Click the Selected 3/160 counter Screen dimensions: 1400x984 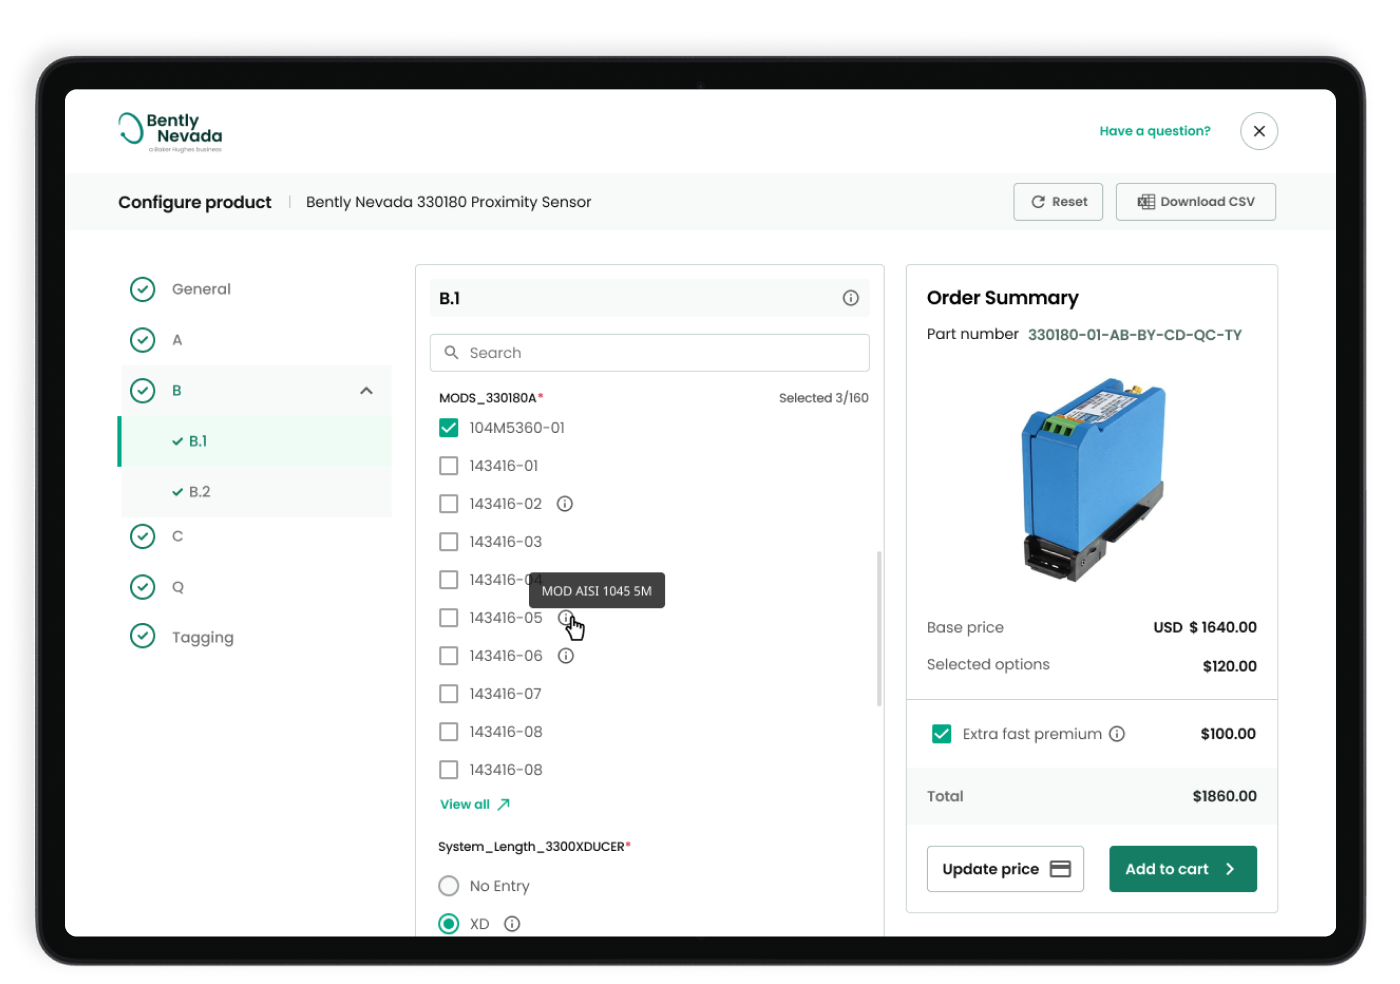pyautogui.click(x=824, y=398)
